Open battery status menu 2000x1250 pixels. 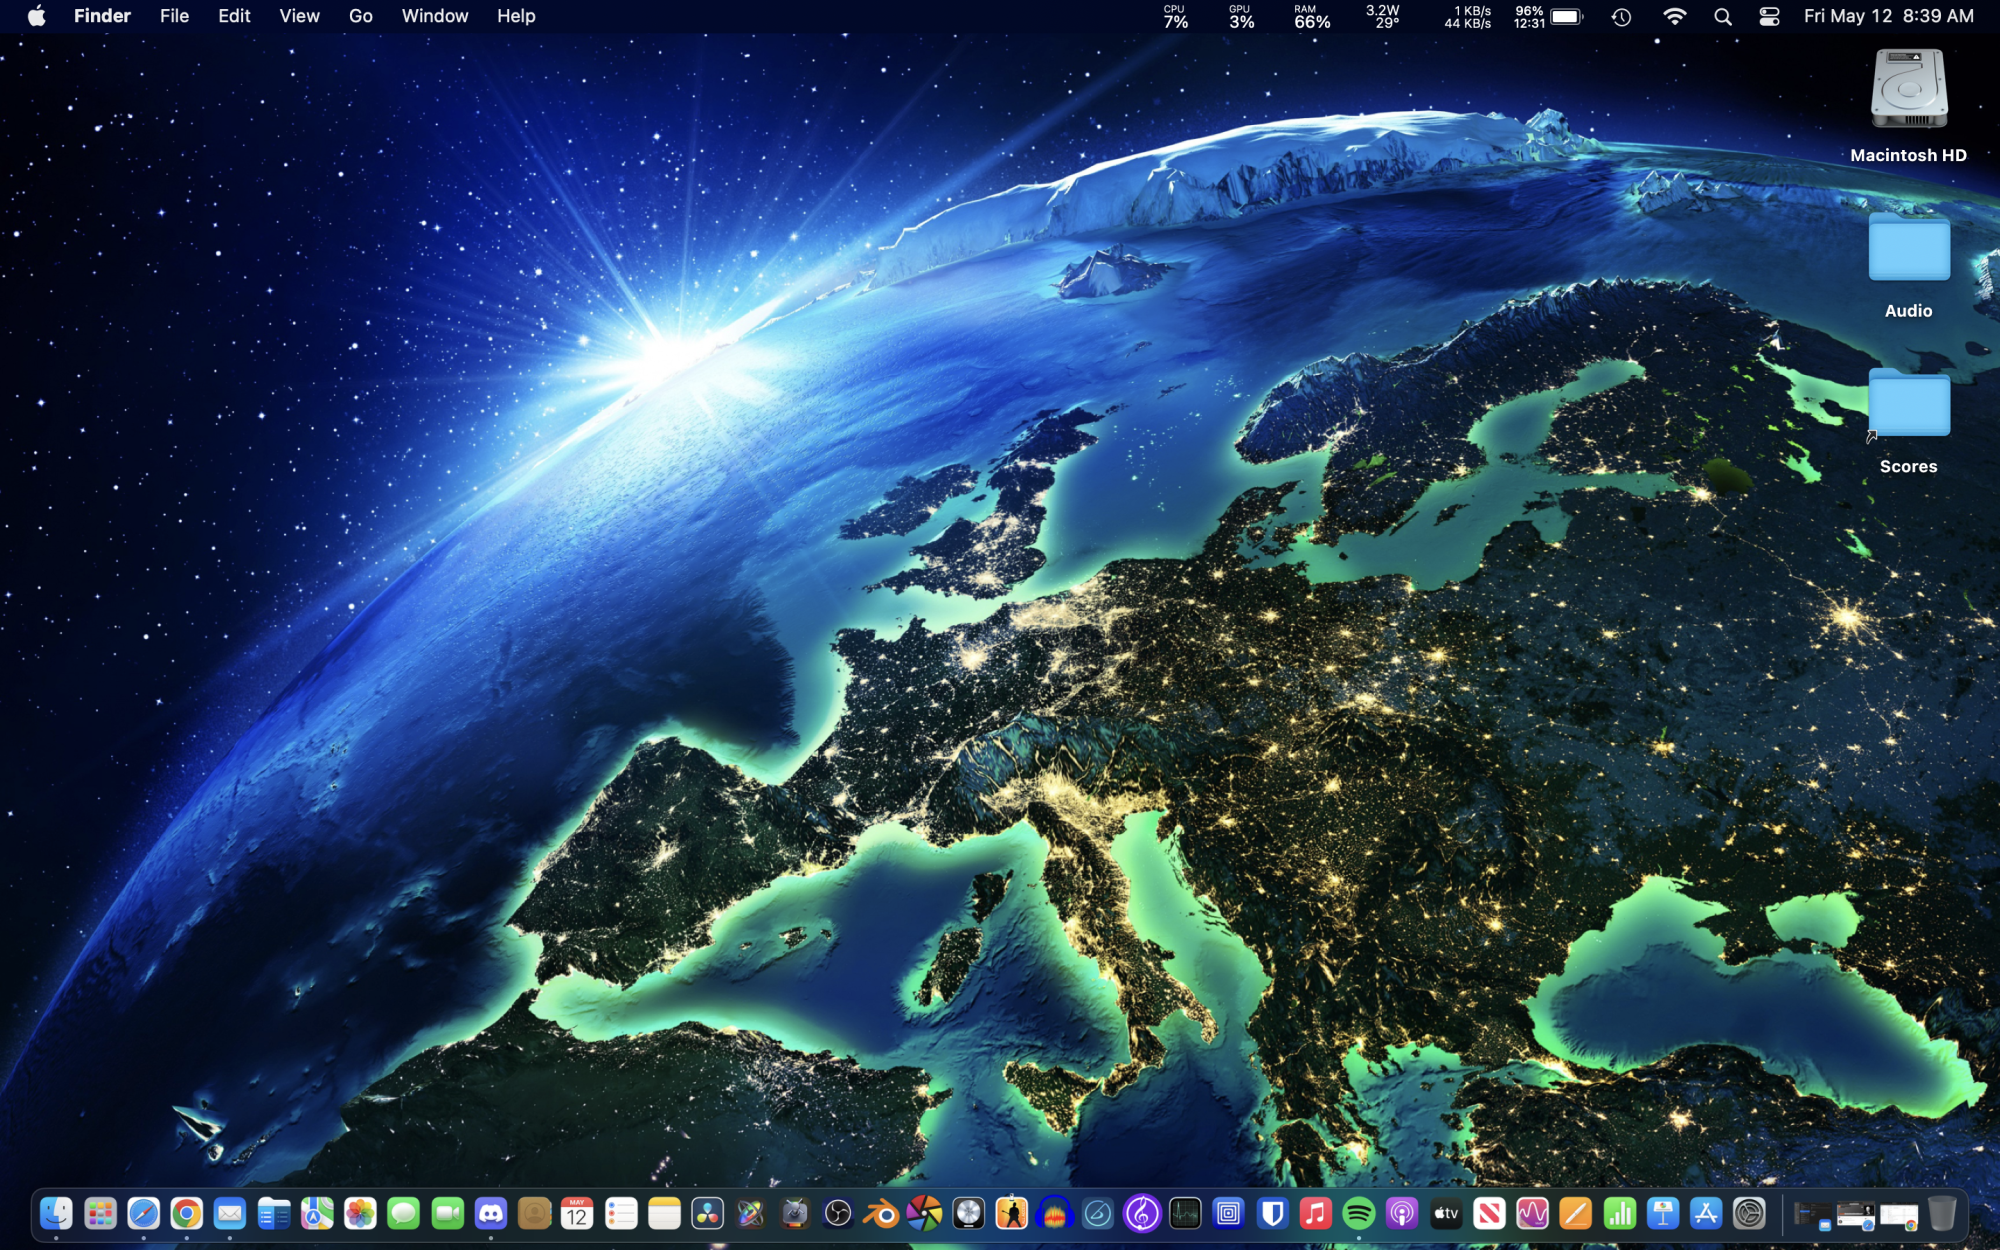1548,16
